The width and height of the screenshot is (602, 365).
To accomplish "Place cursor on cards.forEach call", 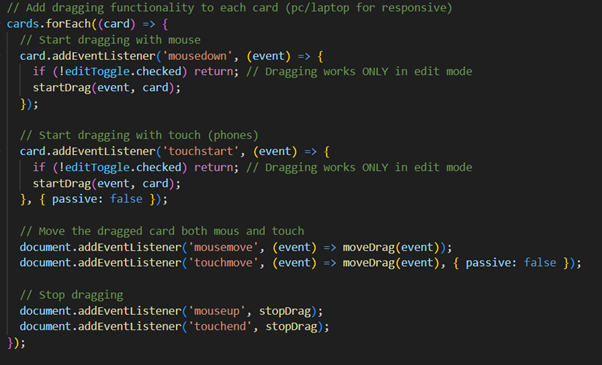I will click(48, 24).
